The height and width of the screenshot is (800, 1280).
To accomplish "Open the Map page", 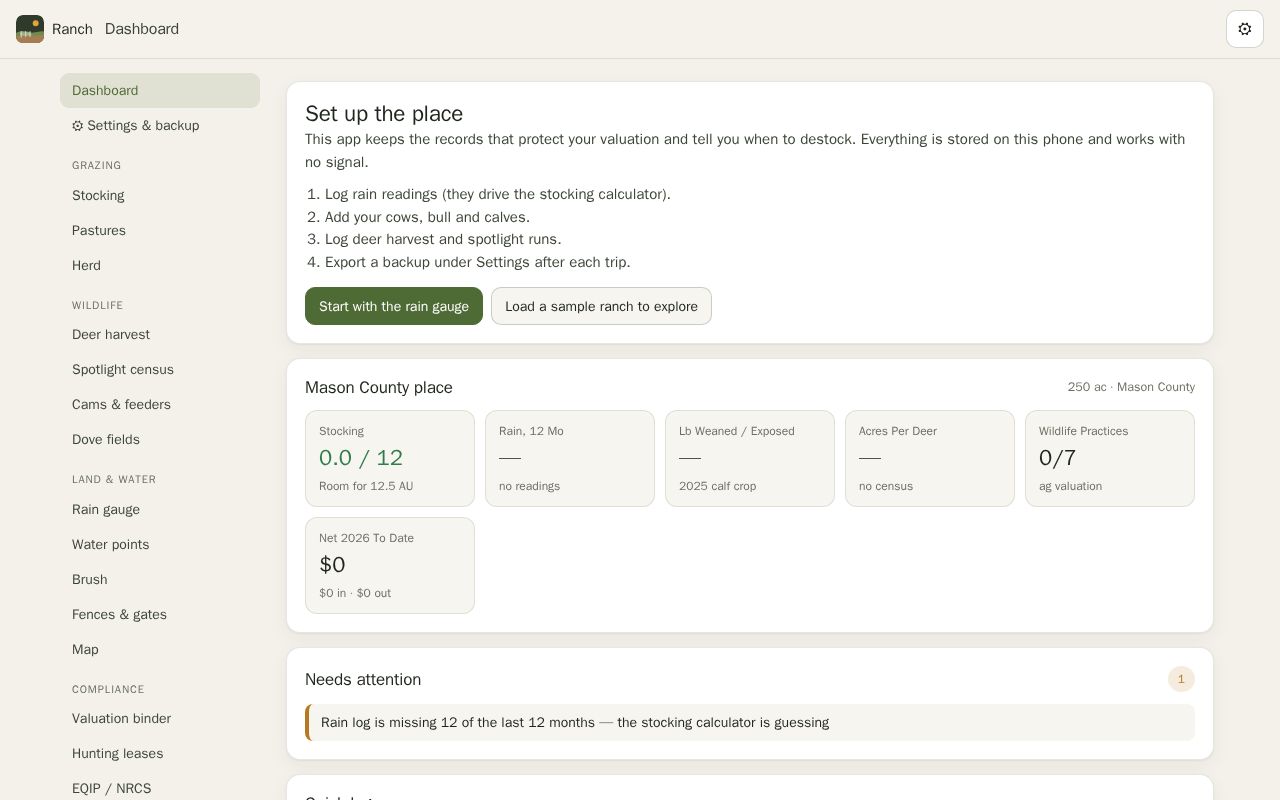I will coord(160,649).
